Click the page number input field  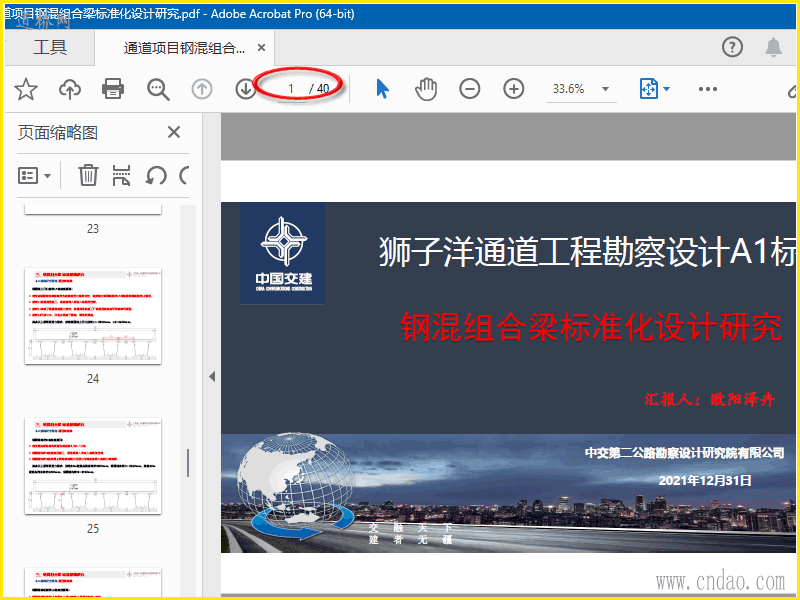tap(291, 89)
